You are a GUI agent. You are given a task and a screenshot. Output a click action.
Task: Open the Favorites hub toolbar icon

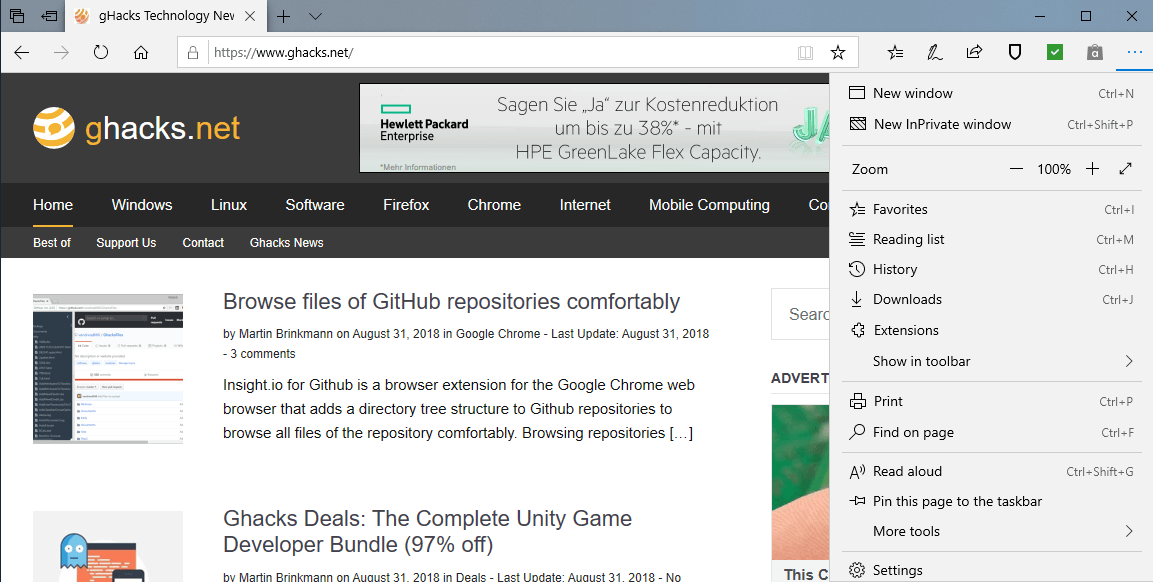pyautogui.click(x=895, y=52)
